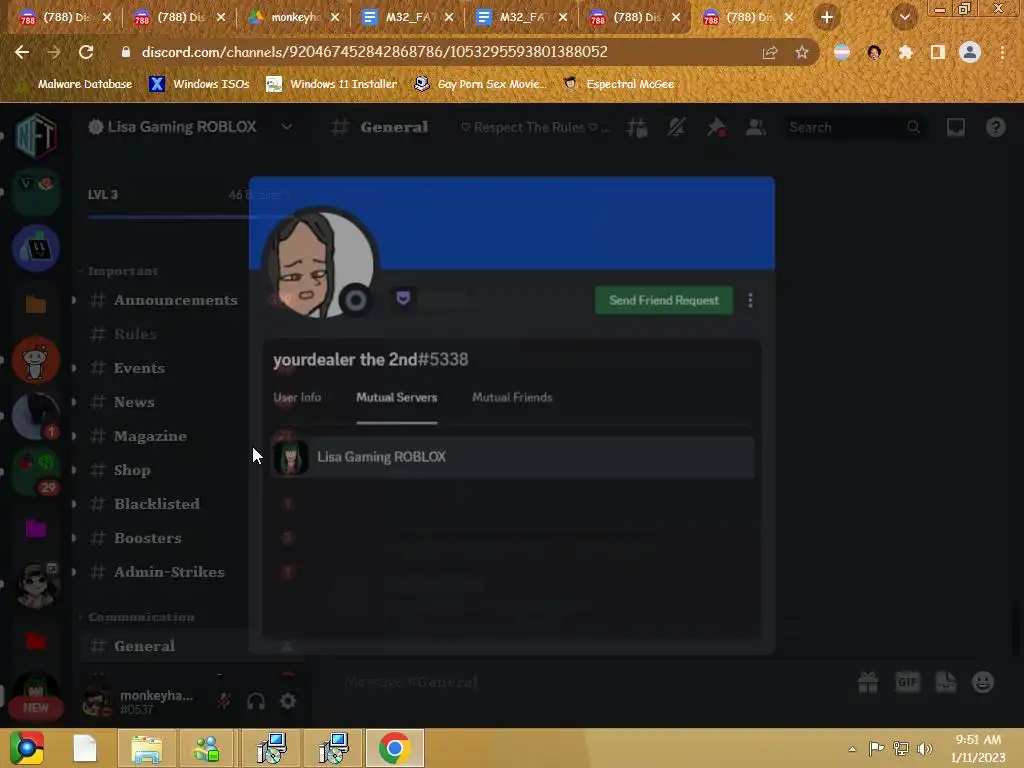Collapse the Important category

[x=122, y=271]
